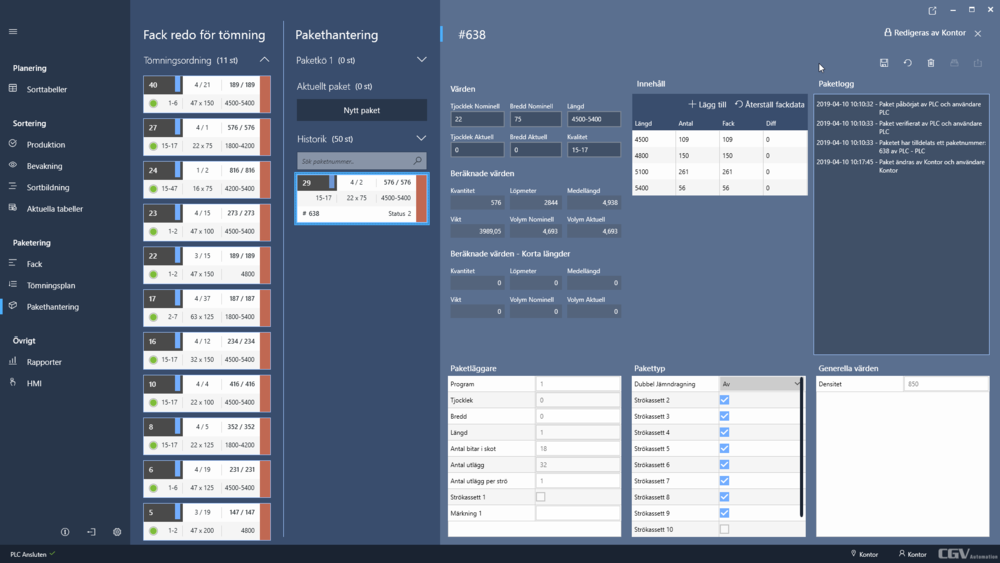Click the undo changes icon
This screenshot has width=1000, height=563.
(x=907, y=63)
